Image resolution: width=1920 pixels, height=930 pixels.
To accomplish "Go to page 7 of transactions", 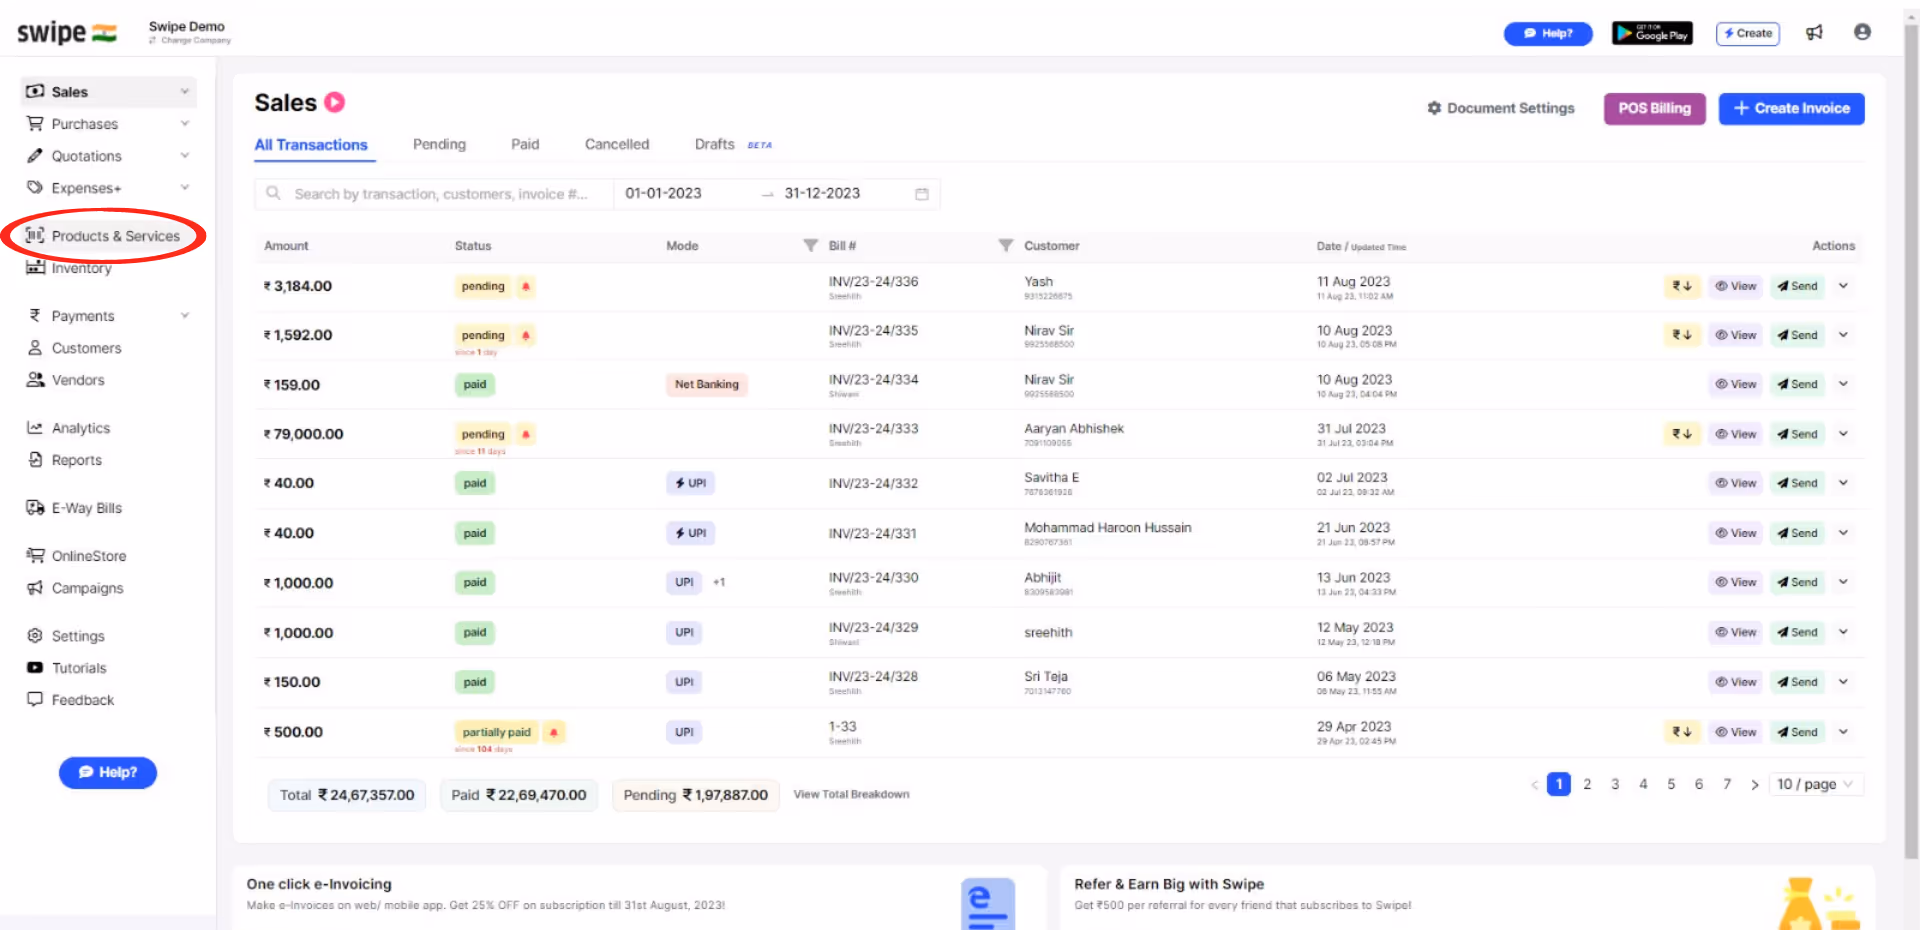I will point(1727,784).
